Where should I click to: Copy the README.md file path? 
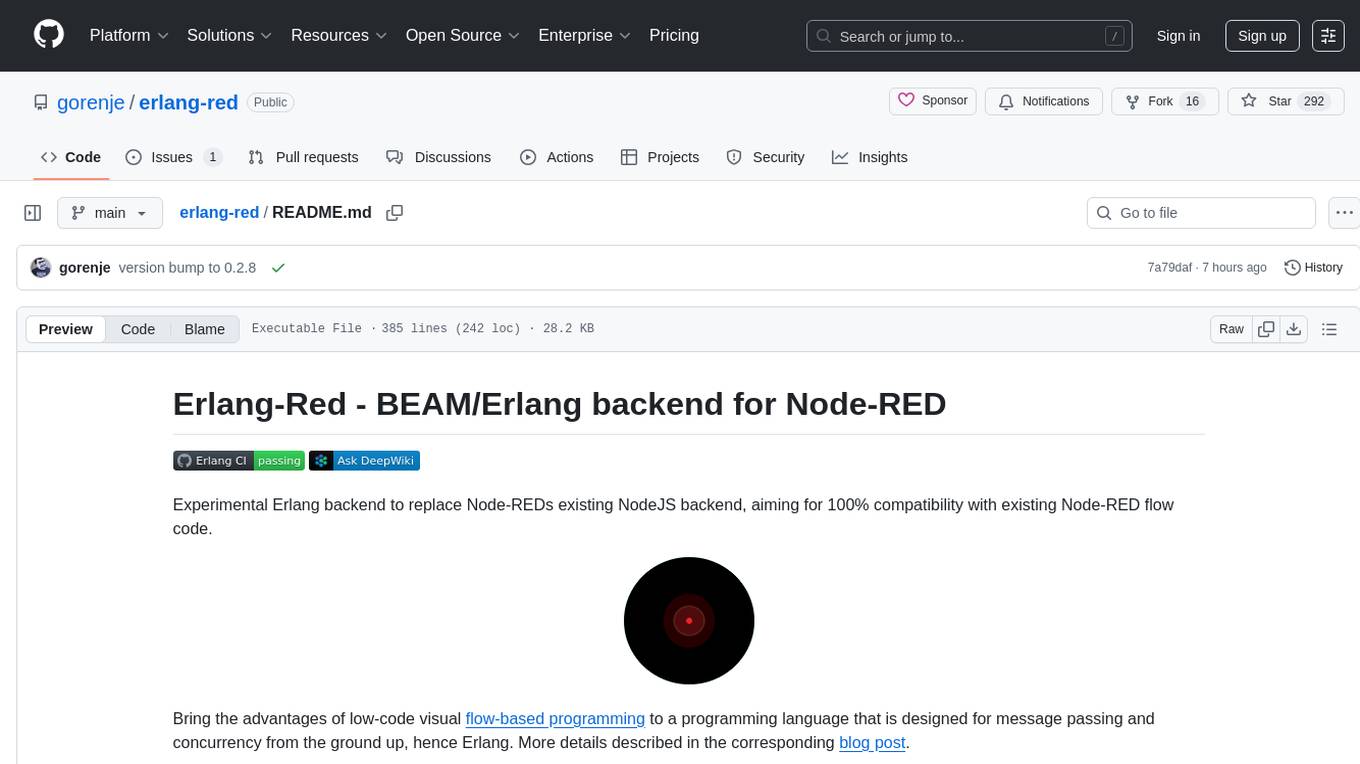[x=395, y=212]
